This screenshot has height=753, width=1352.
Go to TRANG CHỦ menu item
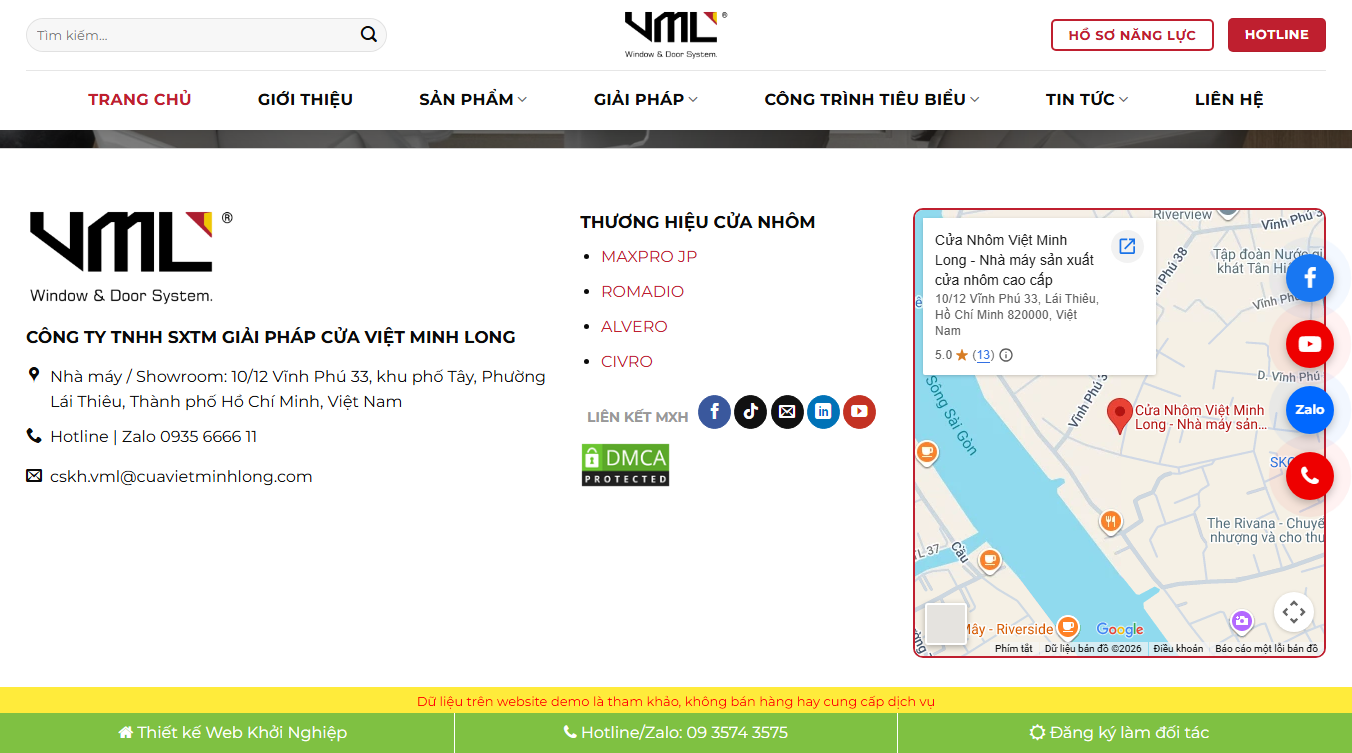(x=140, y=99)
